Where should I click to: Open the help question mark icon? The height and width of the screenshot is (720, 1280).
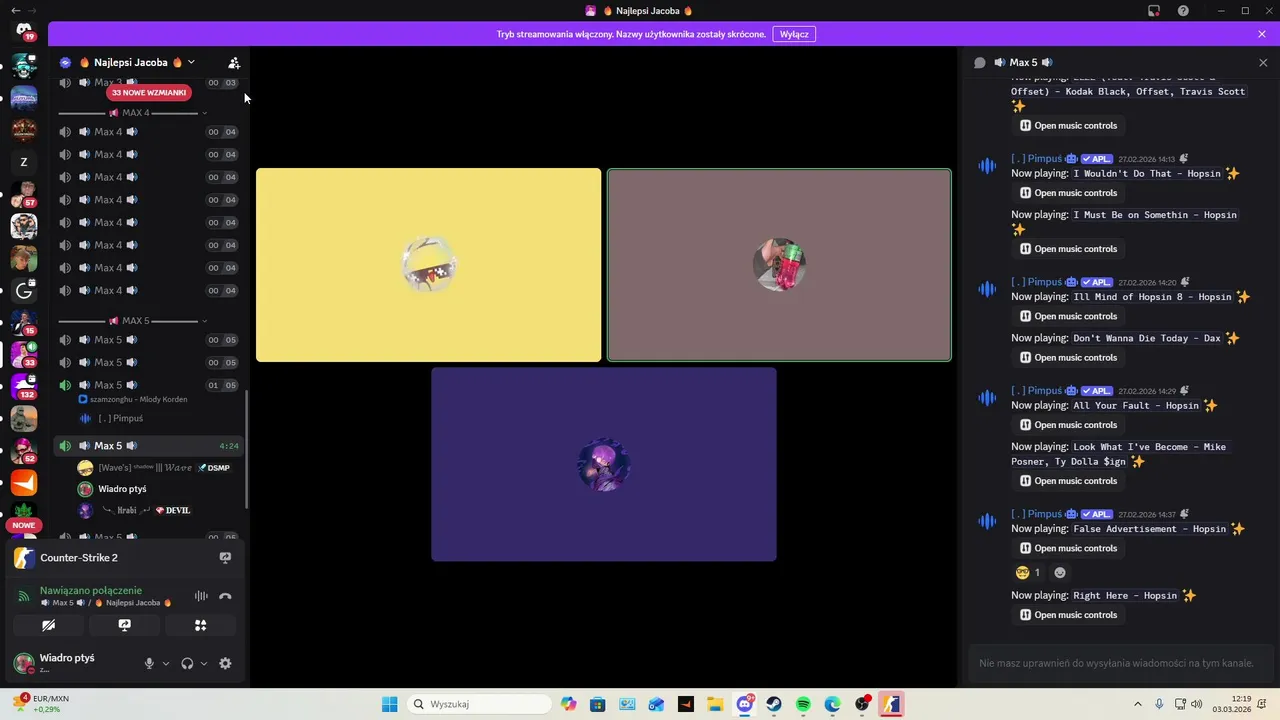coord(1183,11)
